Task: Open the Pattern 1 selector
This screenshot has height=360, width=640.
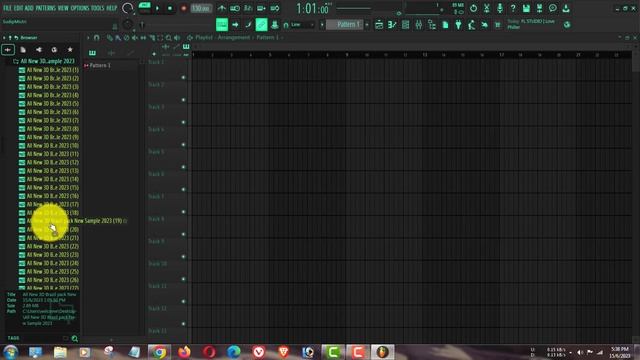Action: click(345, 25)
